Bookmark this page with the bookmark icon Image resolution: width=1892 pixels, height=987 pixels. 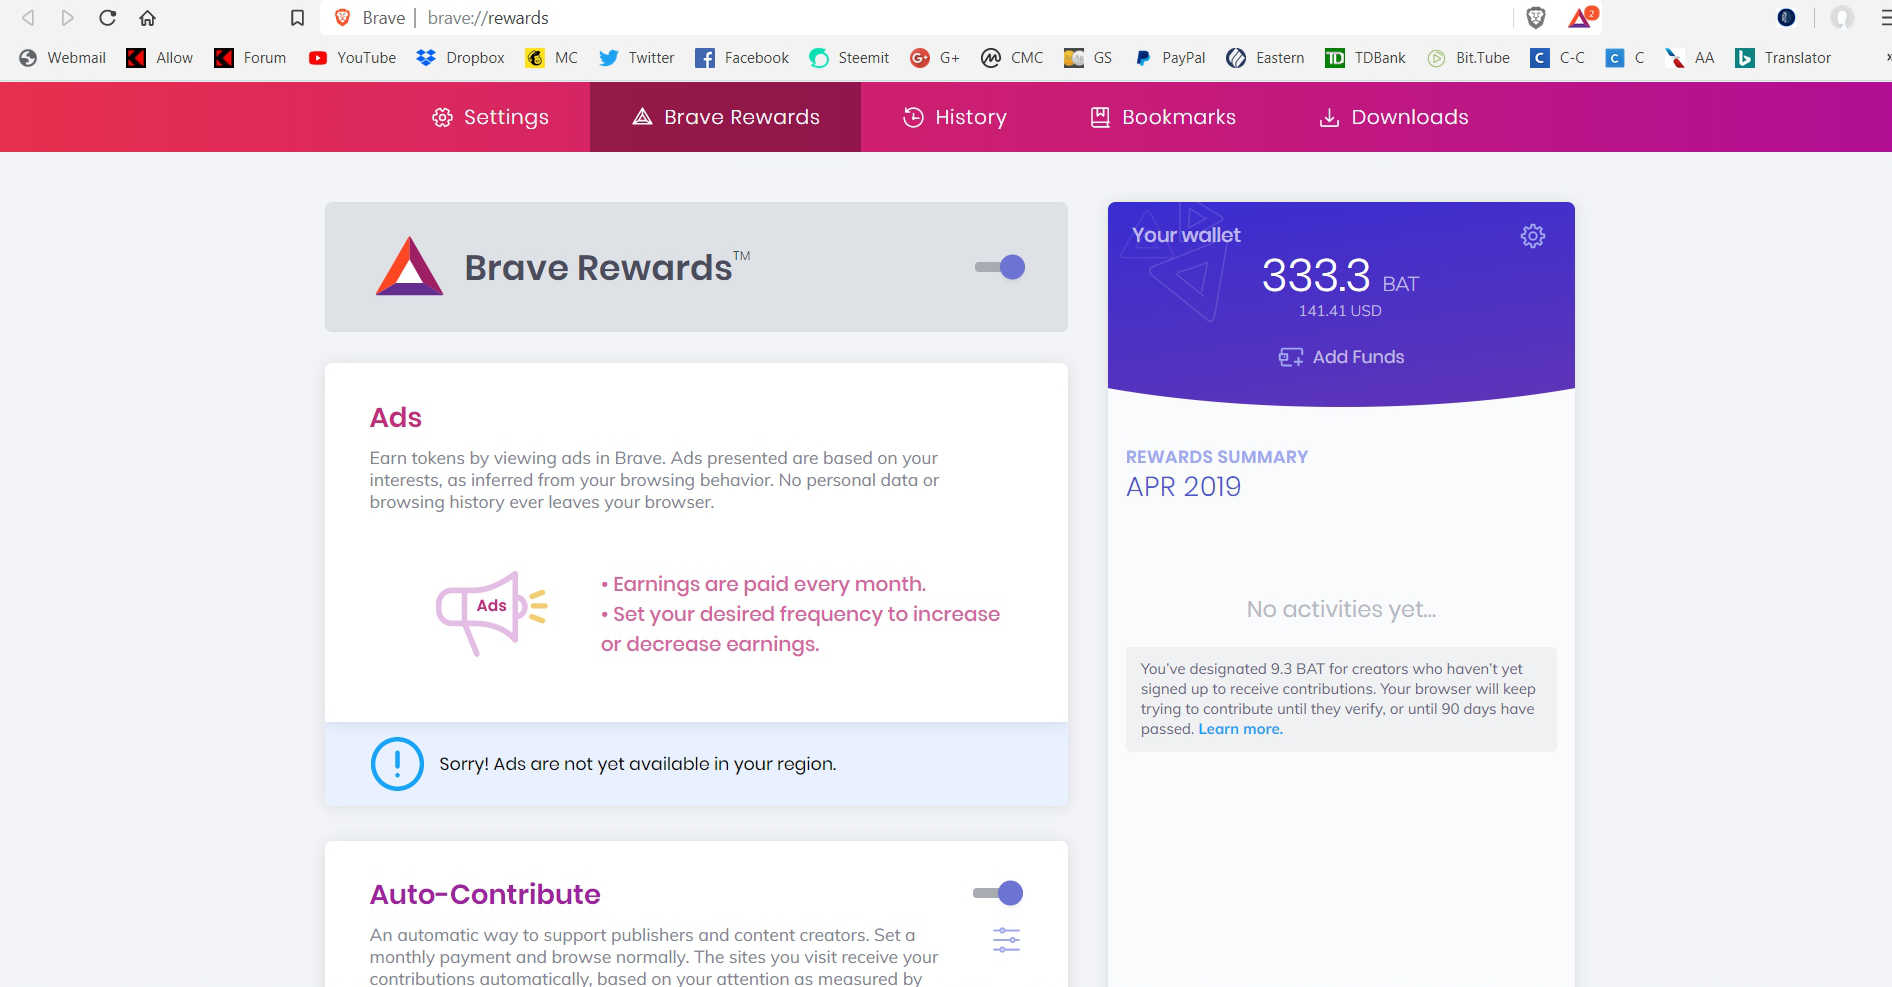(x=297, y=18)
